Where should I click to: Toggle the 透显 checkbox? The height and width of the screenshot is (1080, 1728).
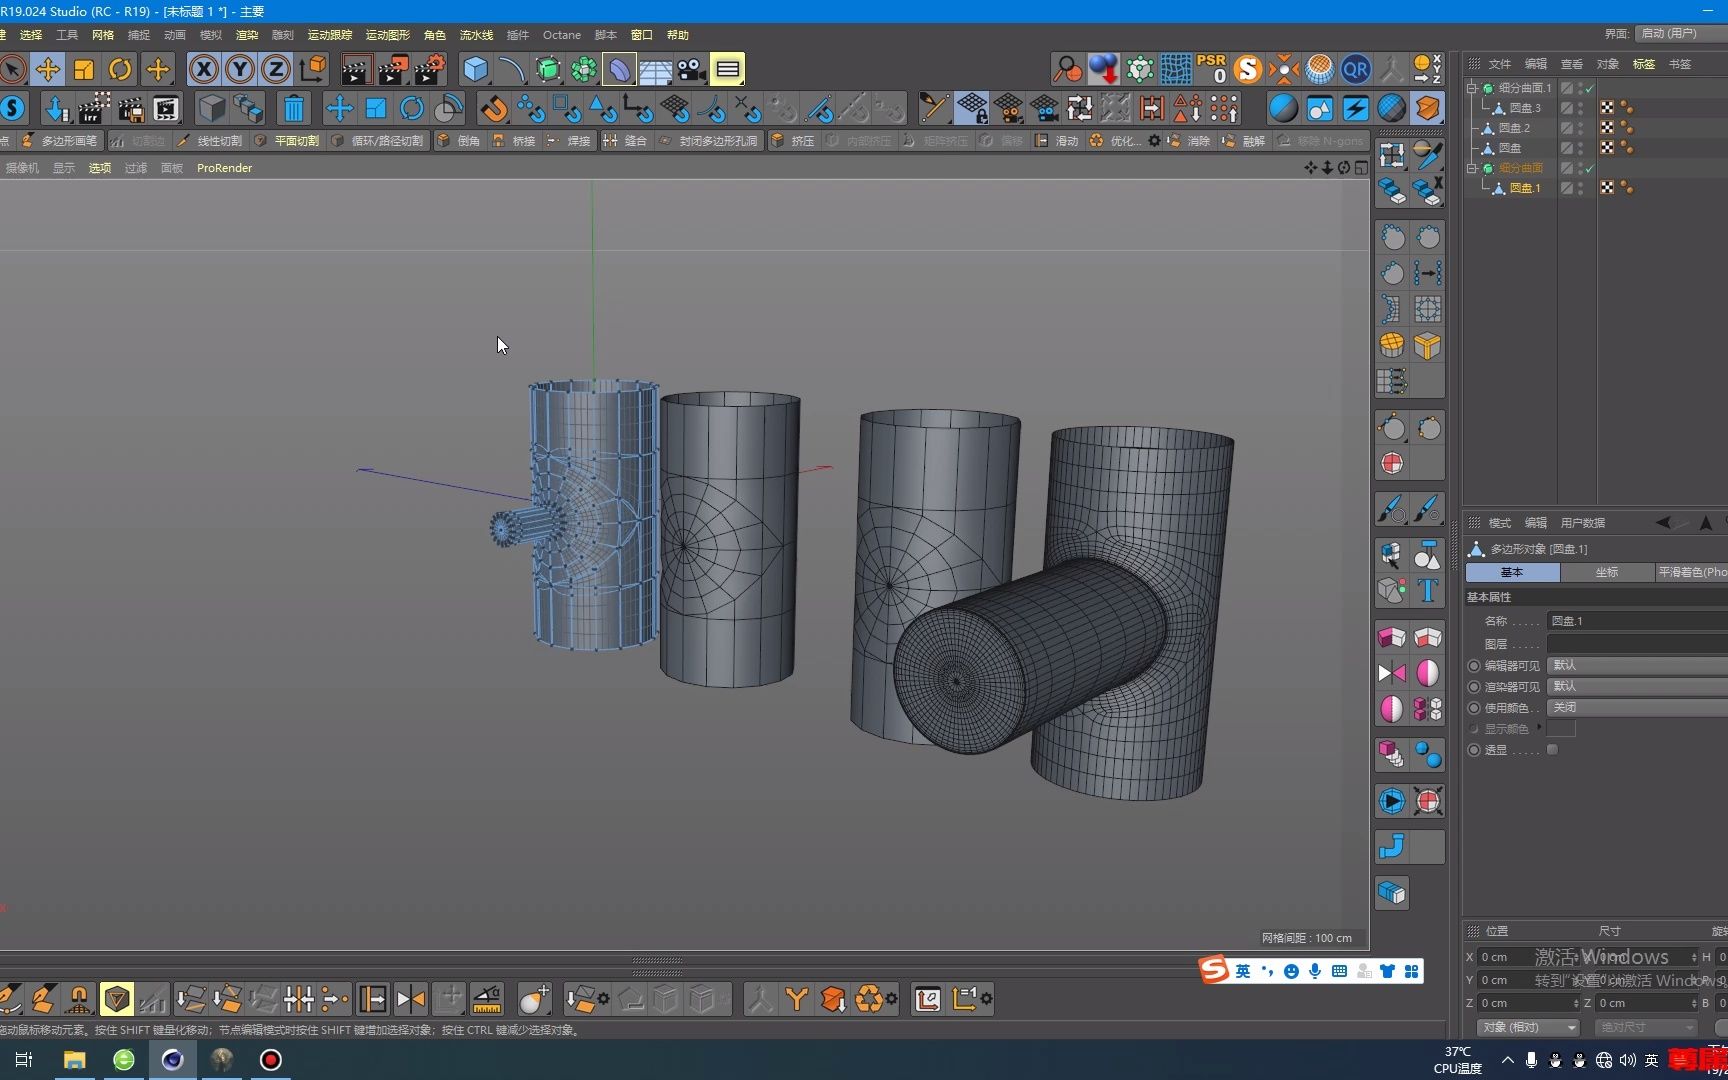[x=1552, y=750]
